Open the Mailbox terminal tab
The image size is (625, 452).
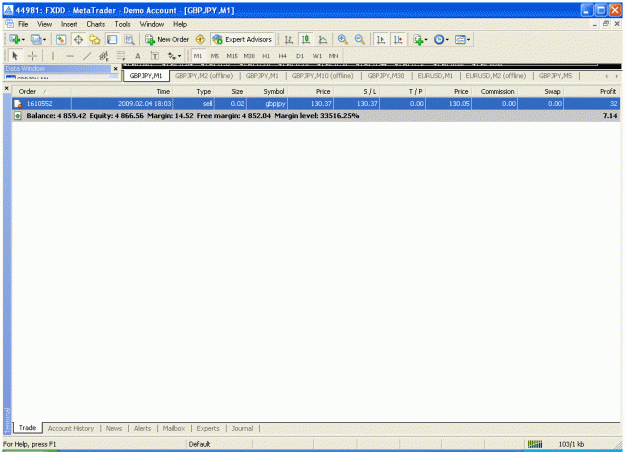pyautogui.click(x=174, y=428)
